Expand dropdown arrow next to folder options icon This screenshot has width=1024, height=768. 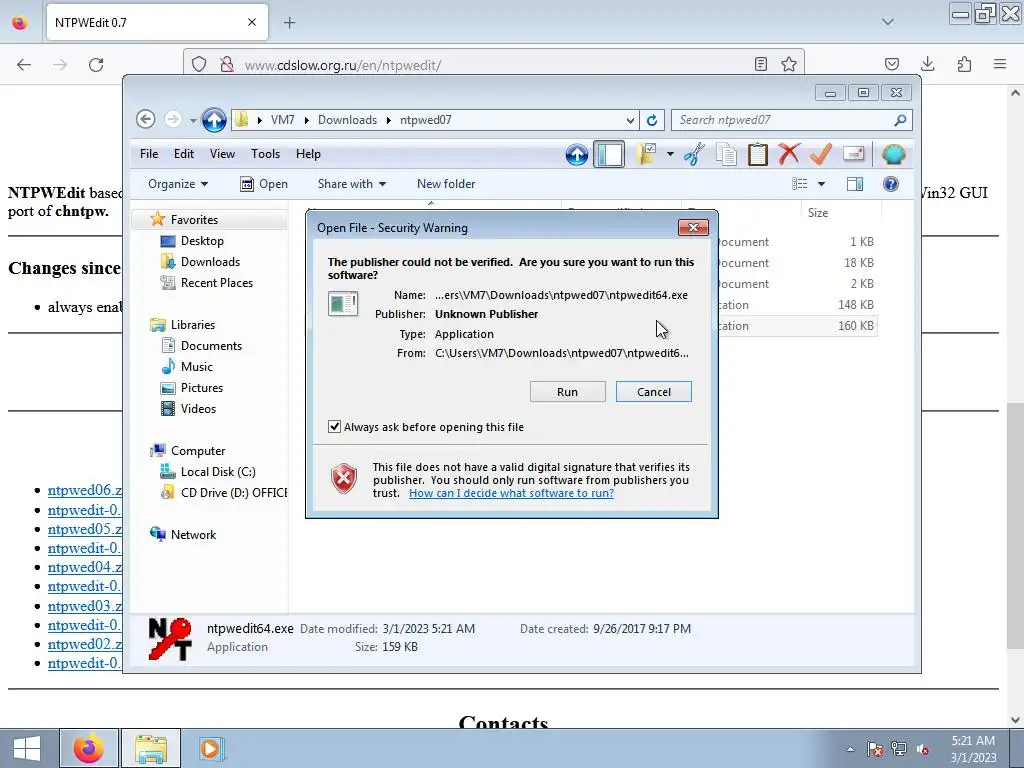pos(670,155)
